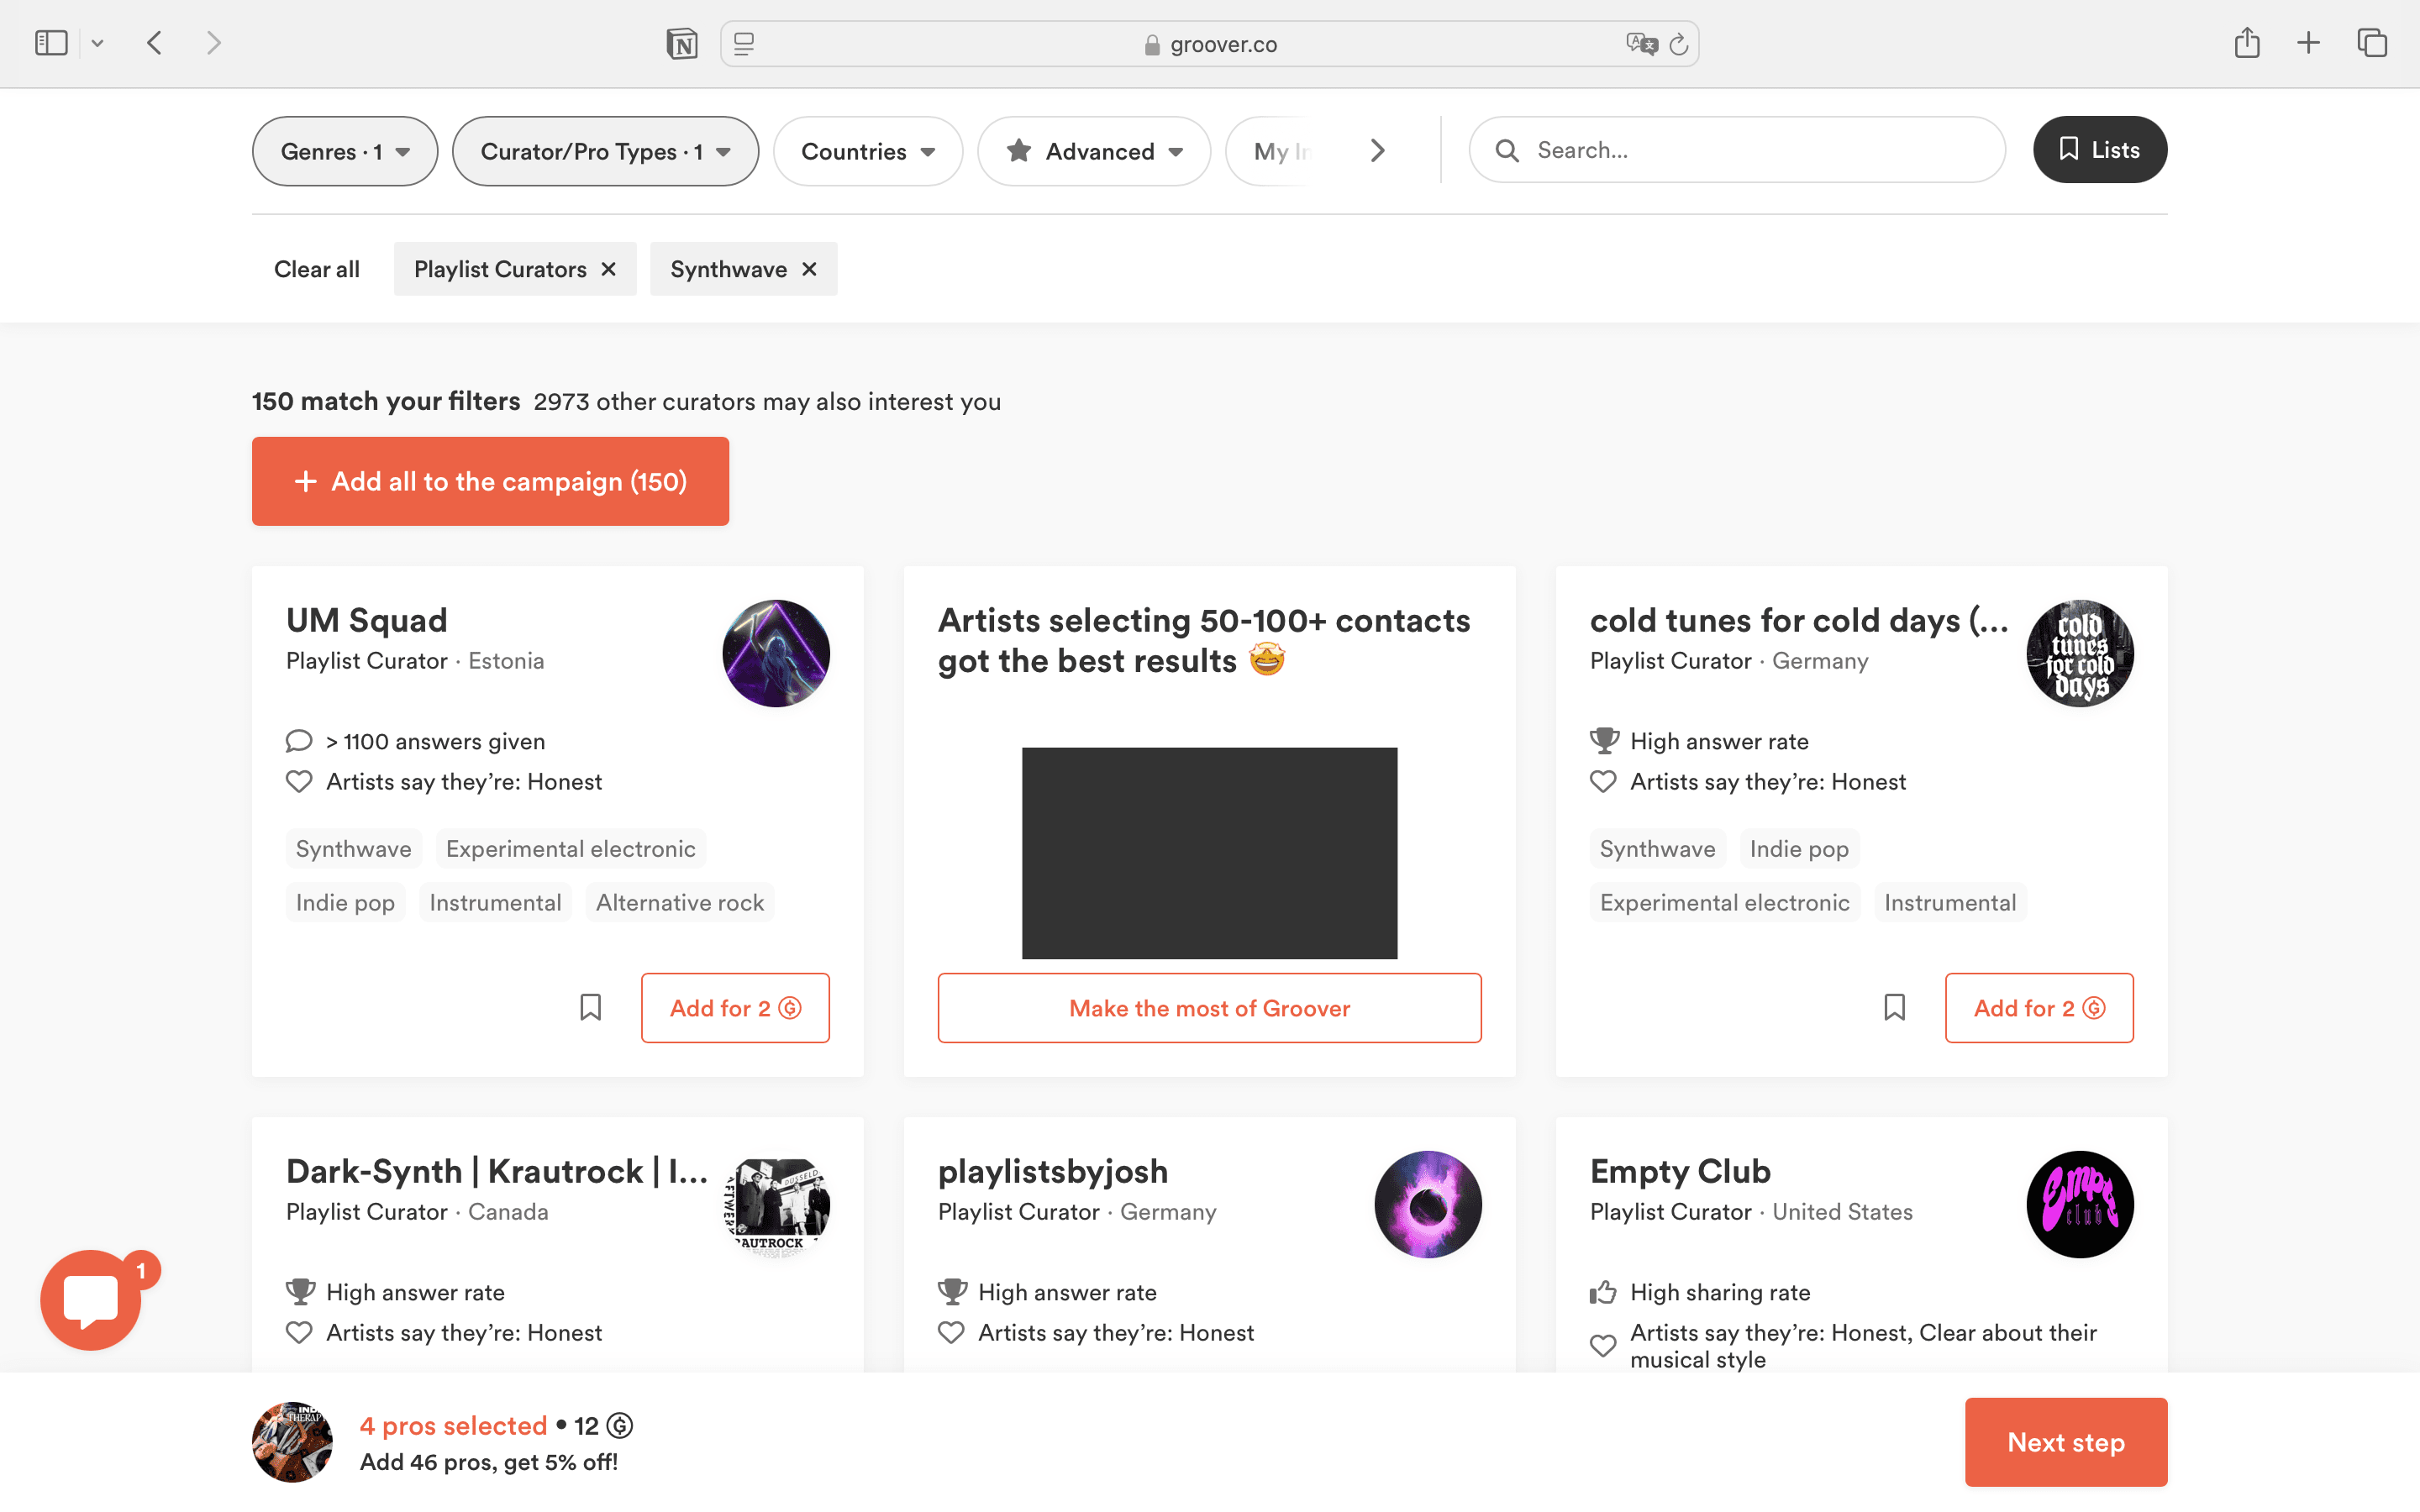
Task: Remove the Synthwave filter chip
Action: coord(809,269)
